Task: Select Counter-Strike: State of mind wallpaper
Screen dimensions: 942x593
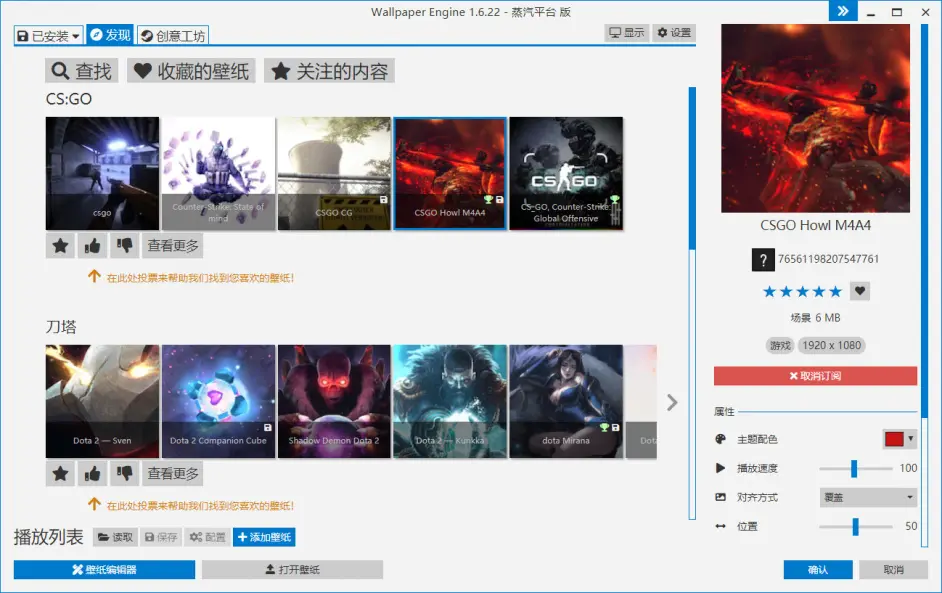Action: click(218, 173)
